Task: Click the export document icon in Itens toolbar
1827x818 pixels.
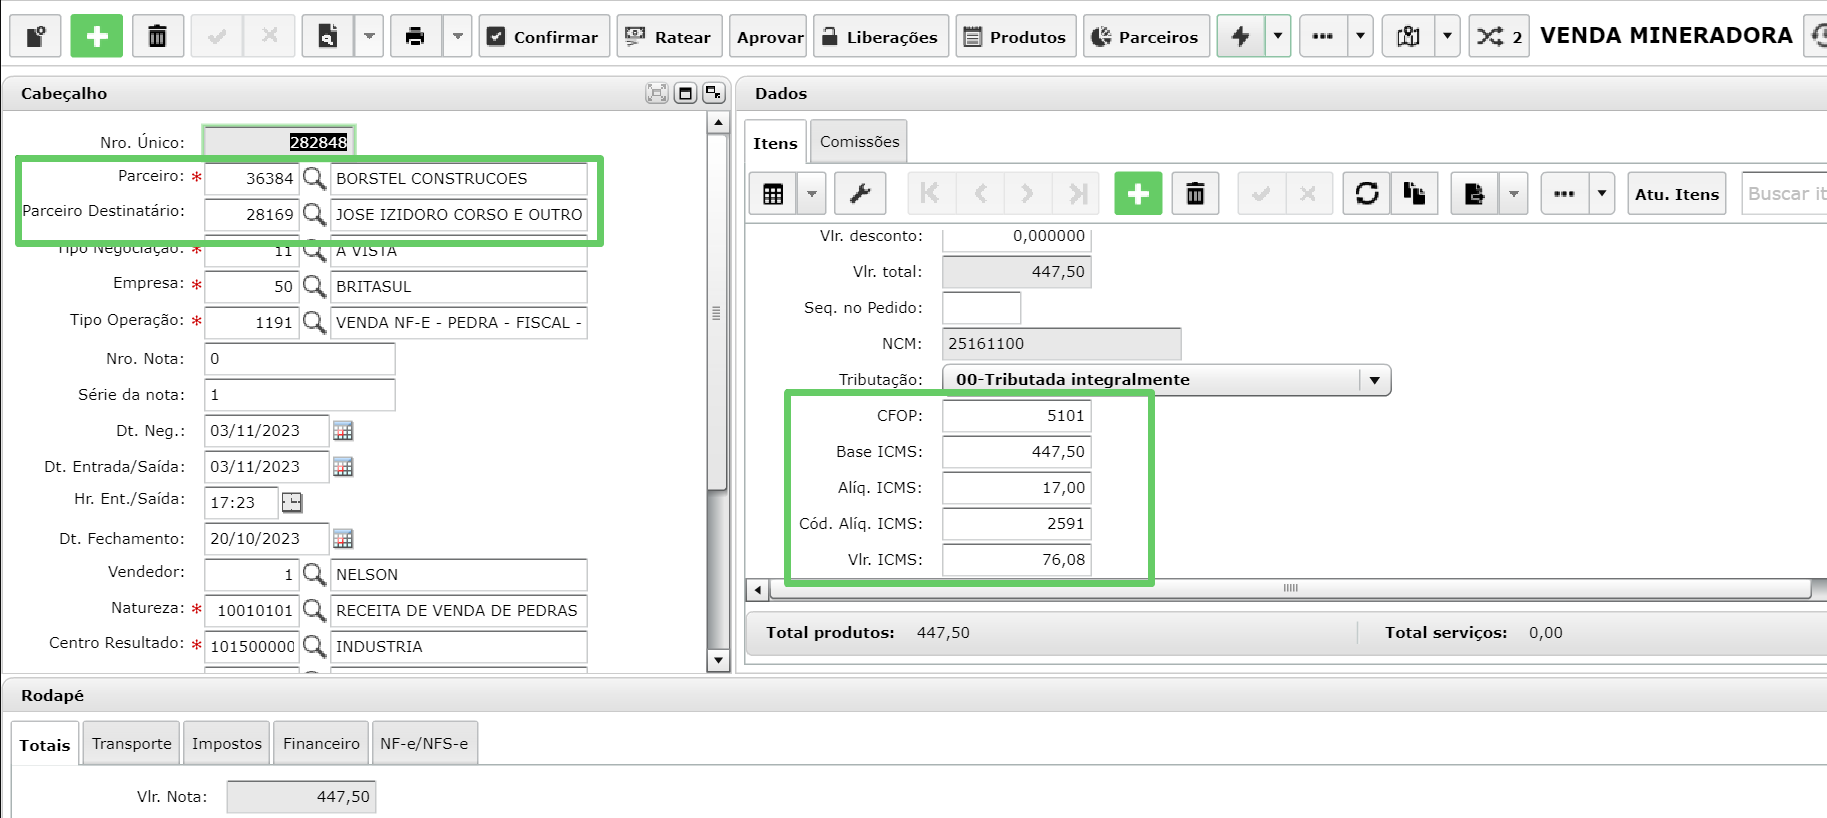Action: pos(1474,194)
